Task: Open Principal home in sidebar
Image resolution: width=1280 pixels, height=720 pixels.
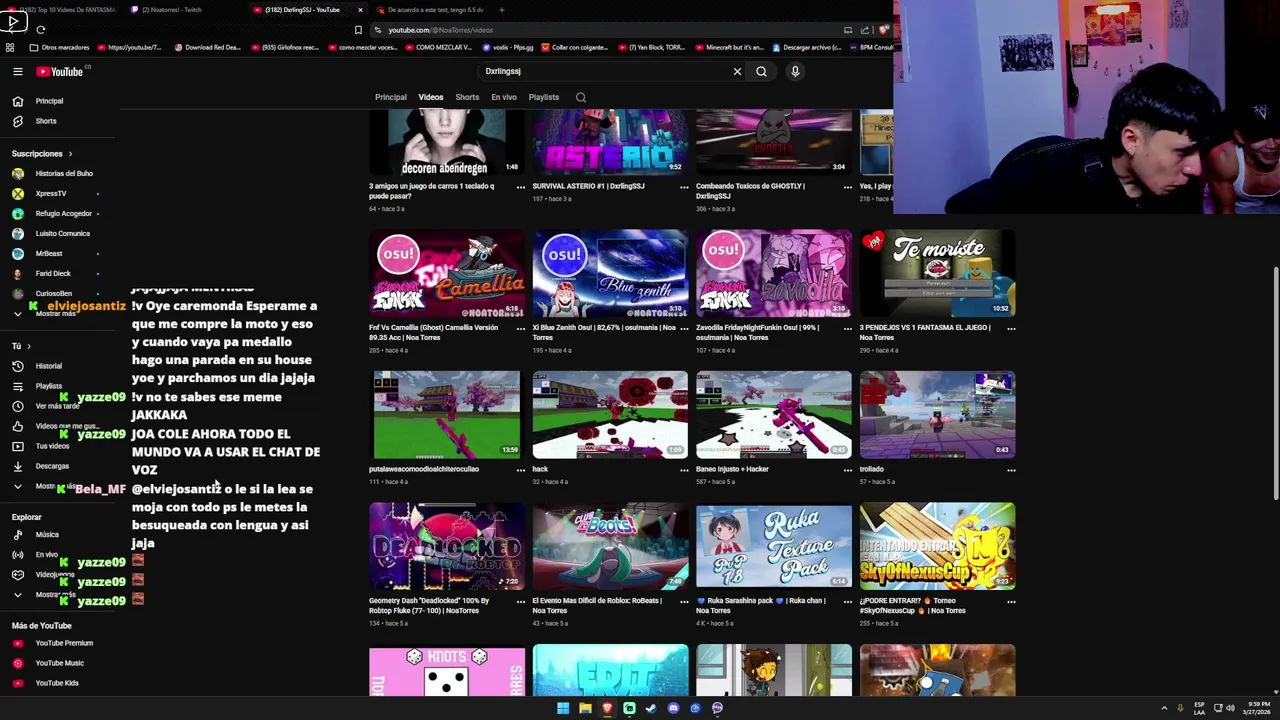Action: click(x=49, y=101)
